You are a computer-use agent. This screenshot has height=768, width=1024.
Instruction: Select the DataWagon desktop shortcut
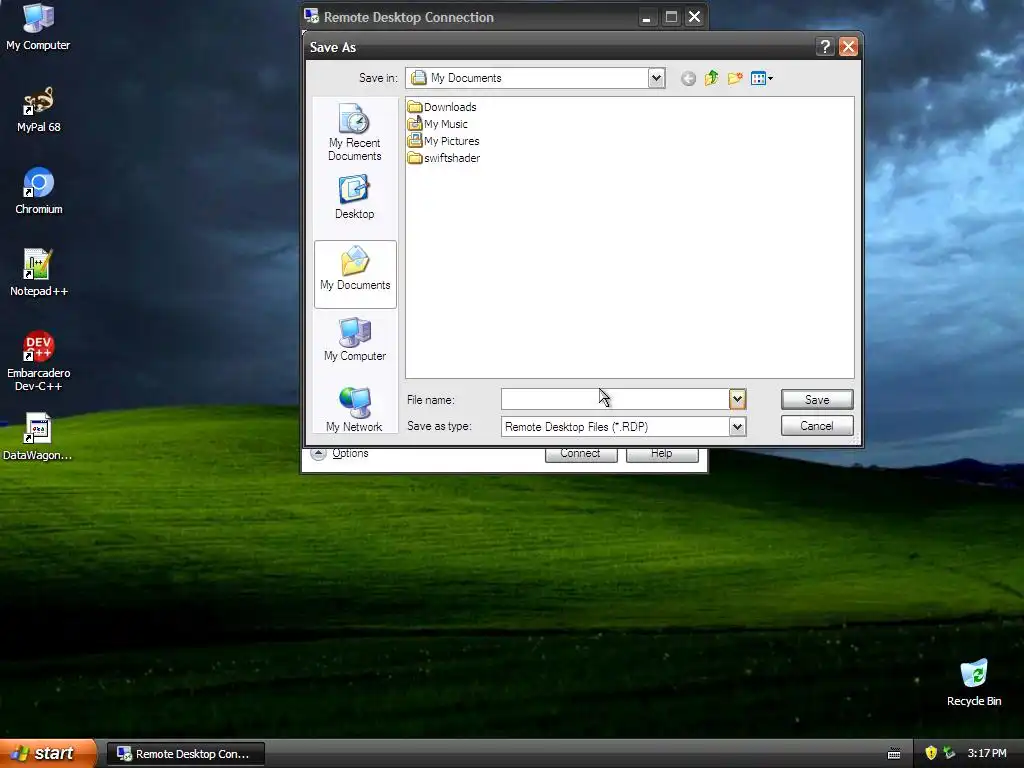click(38, 437)
